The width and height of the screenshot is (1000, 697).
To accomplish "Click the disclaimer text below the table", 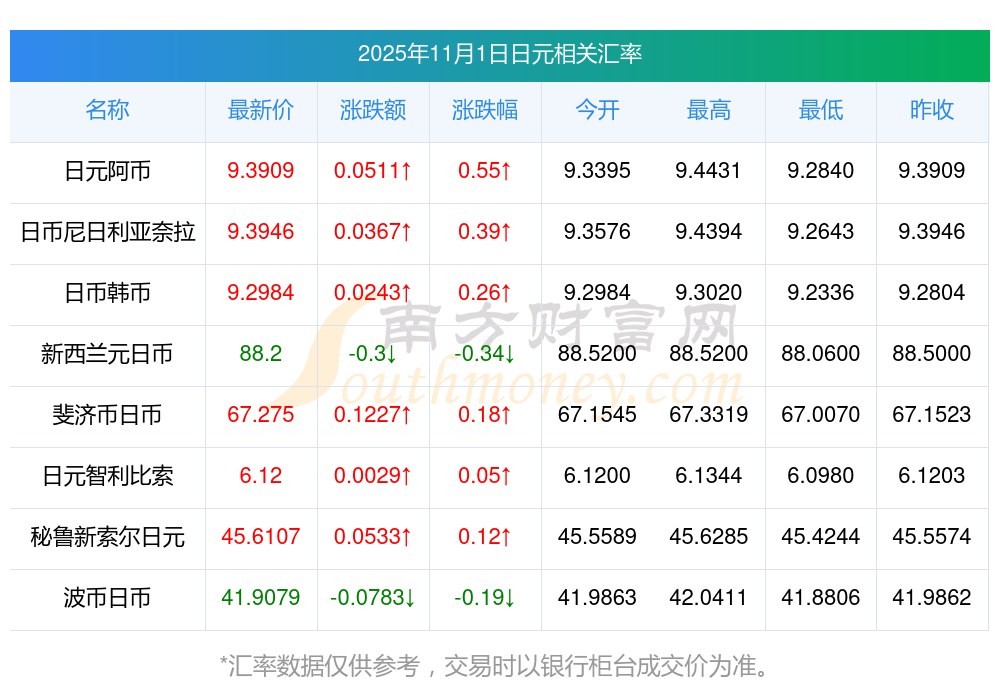I will click(x=500, y=665).
